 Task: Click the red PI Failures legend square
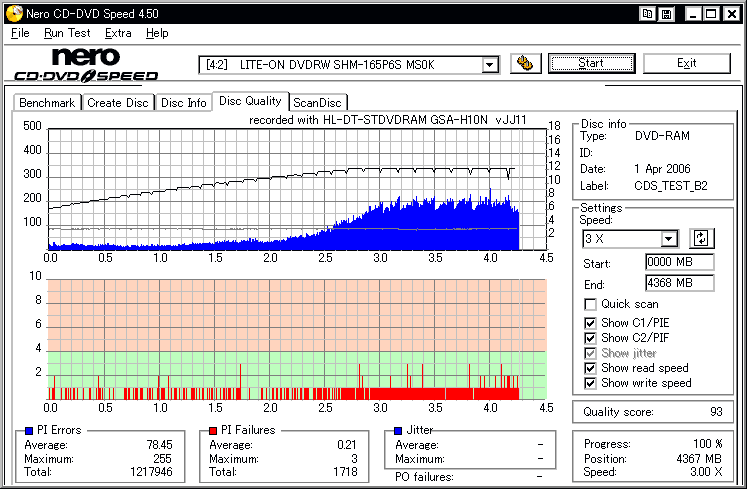tap(213, 430)
